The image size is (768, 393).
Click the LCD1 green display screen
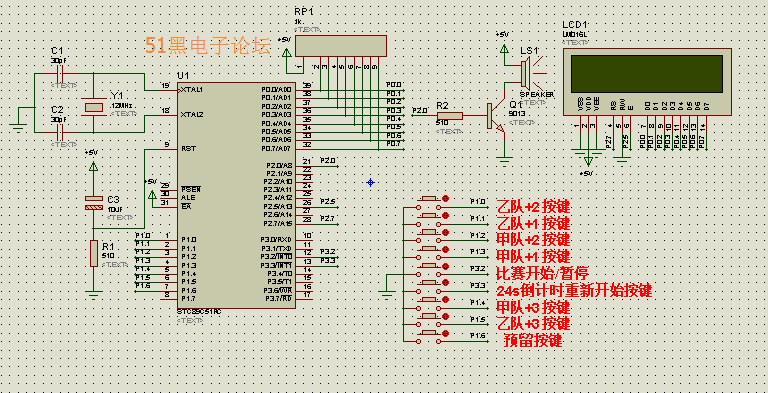(x=647, y=74)
